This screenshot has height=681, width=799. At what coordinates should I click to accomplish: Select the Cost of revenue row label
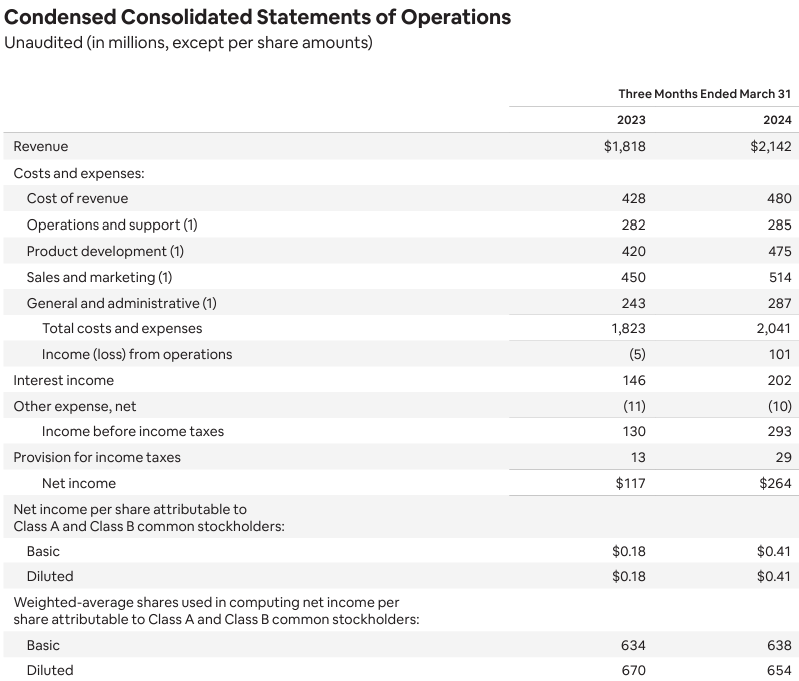(x=77, y=198)
